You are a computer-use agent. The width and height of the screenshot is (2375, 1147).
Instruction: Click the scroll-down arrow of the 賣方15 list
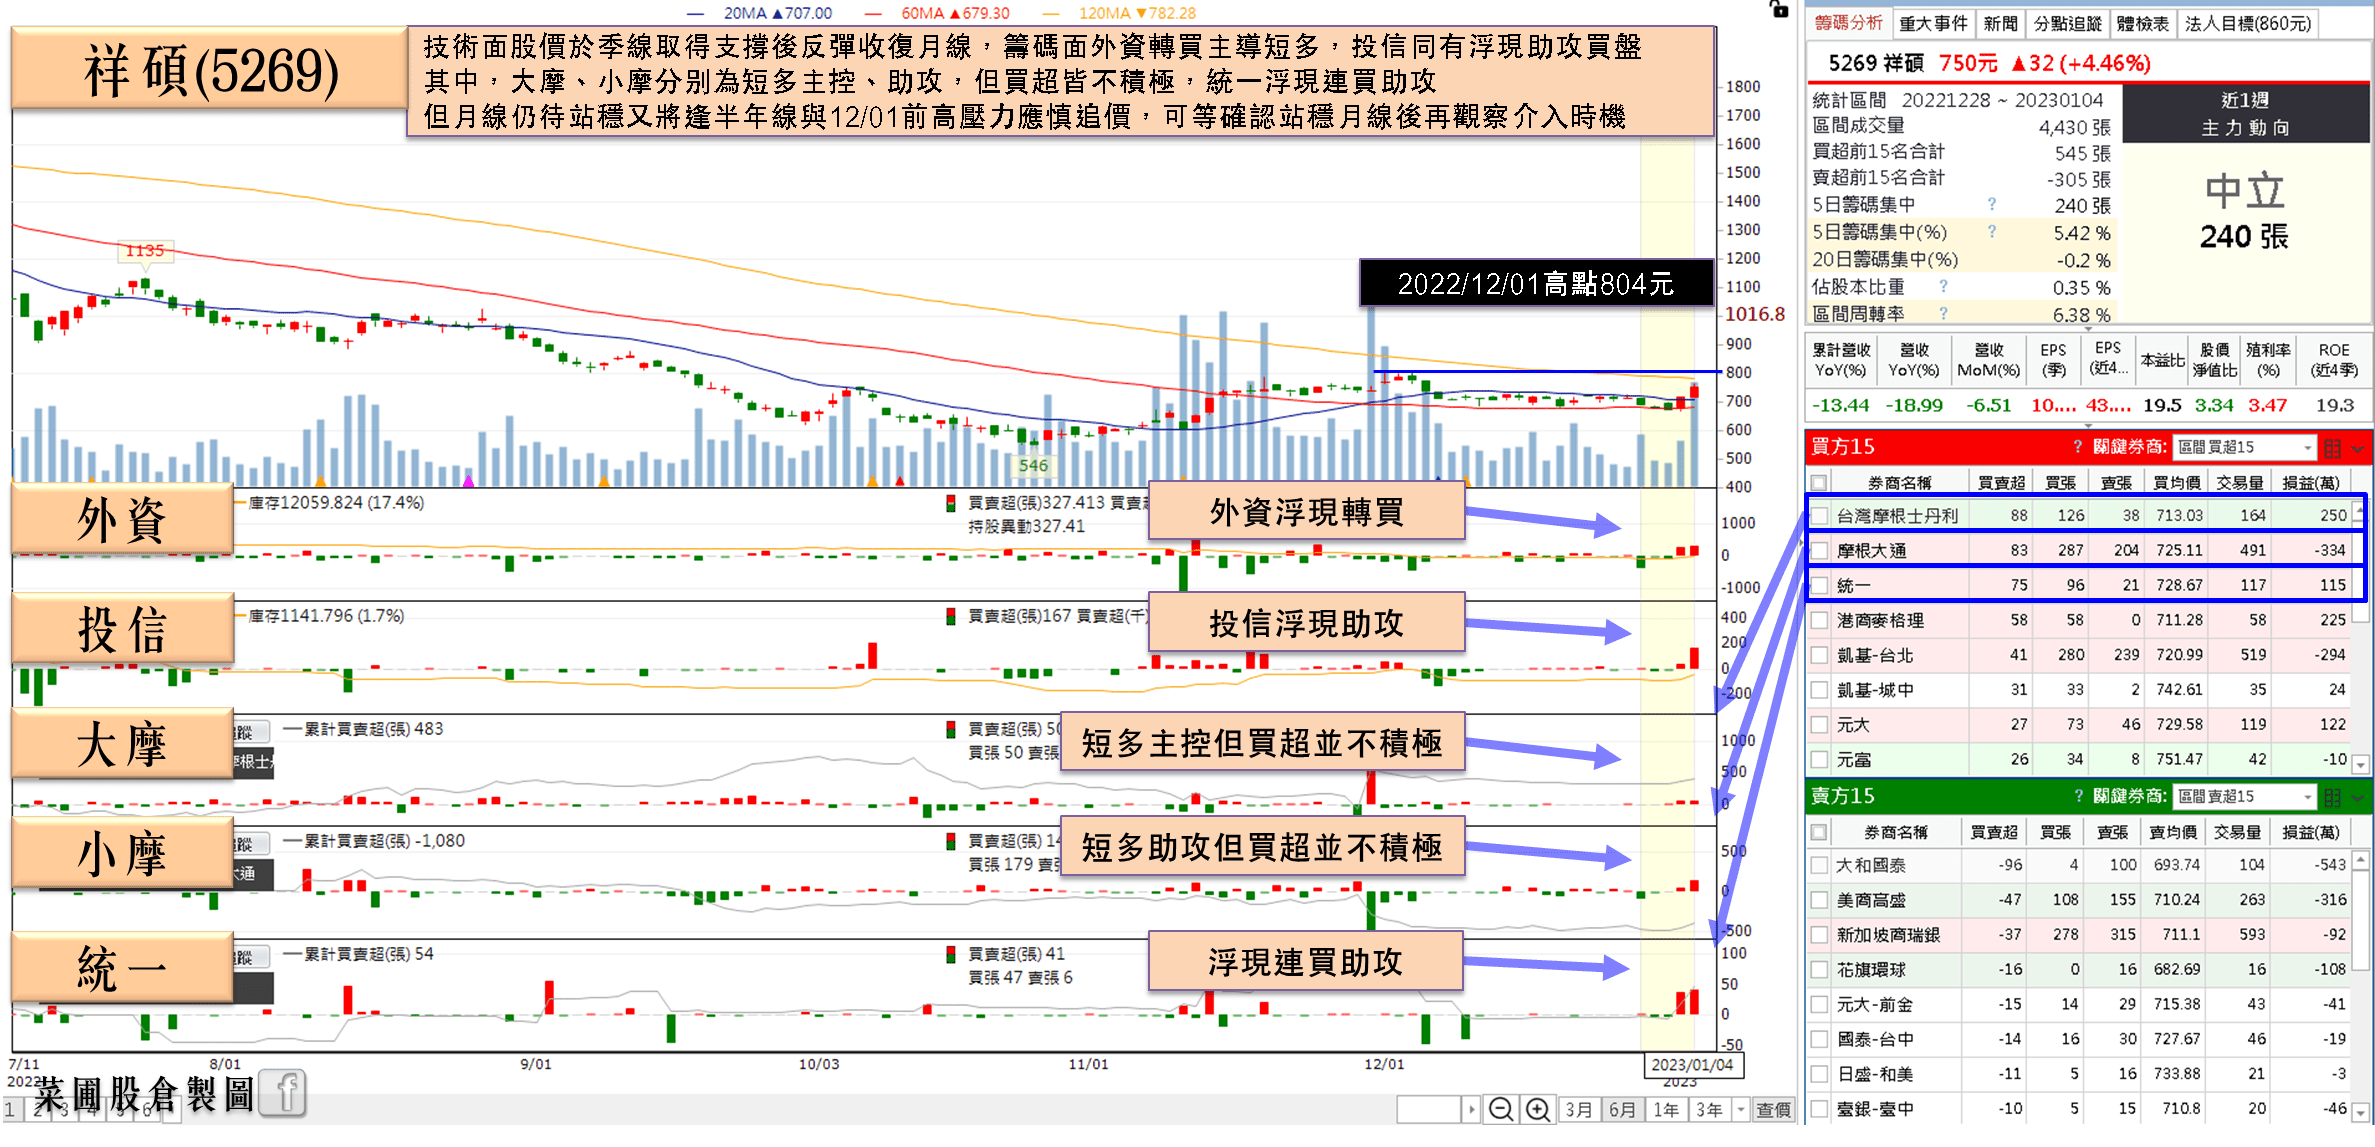(2360, 1112)
